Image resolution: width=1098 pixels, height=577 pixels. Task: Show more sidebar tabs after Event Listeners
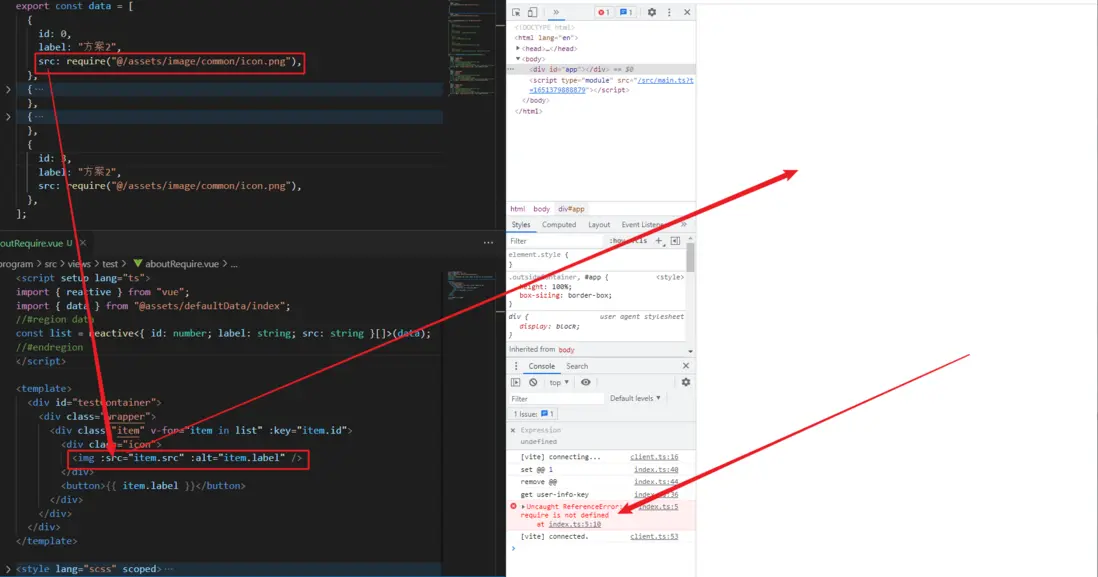[684, 225]
